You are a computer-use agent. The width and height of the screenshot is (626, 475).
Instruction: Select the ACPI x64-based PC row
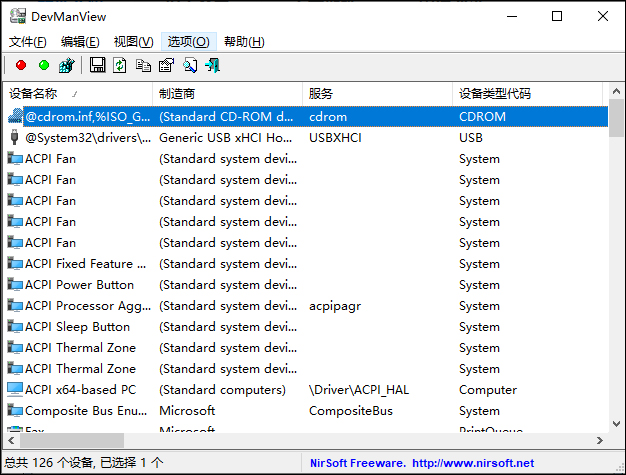pos(80,390)
